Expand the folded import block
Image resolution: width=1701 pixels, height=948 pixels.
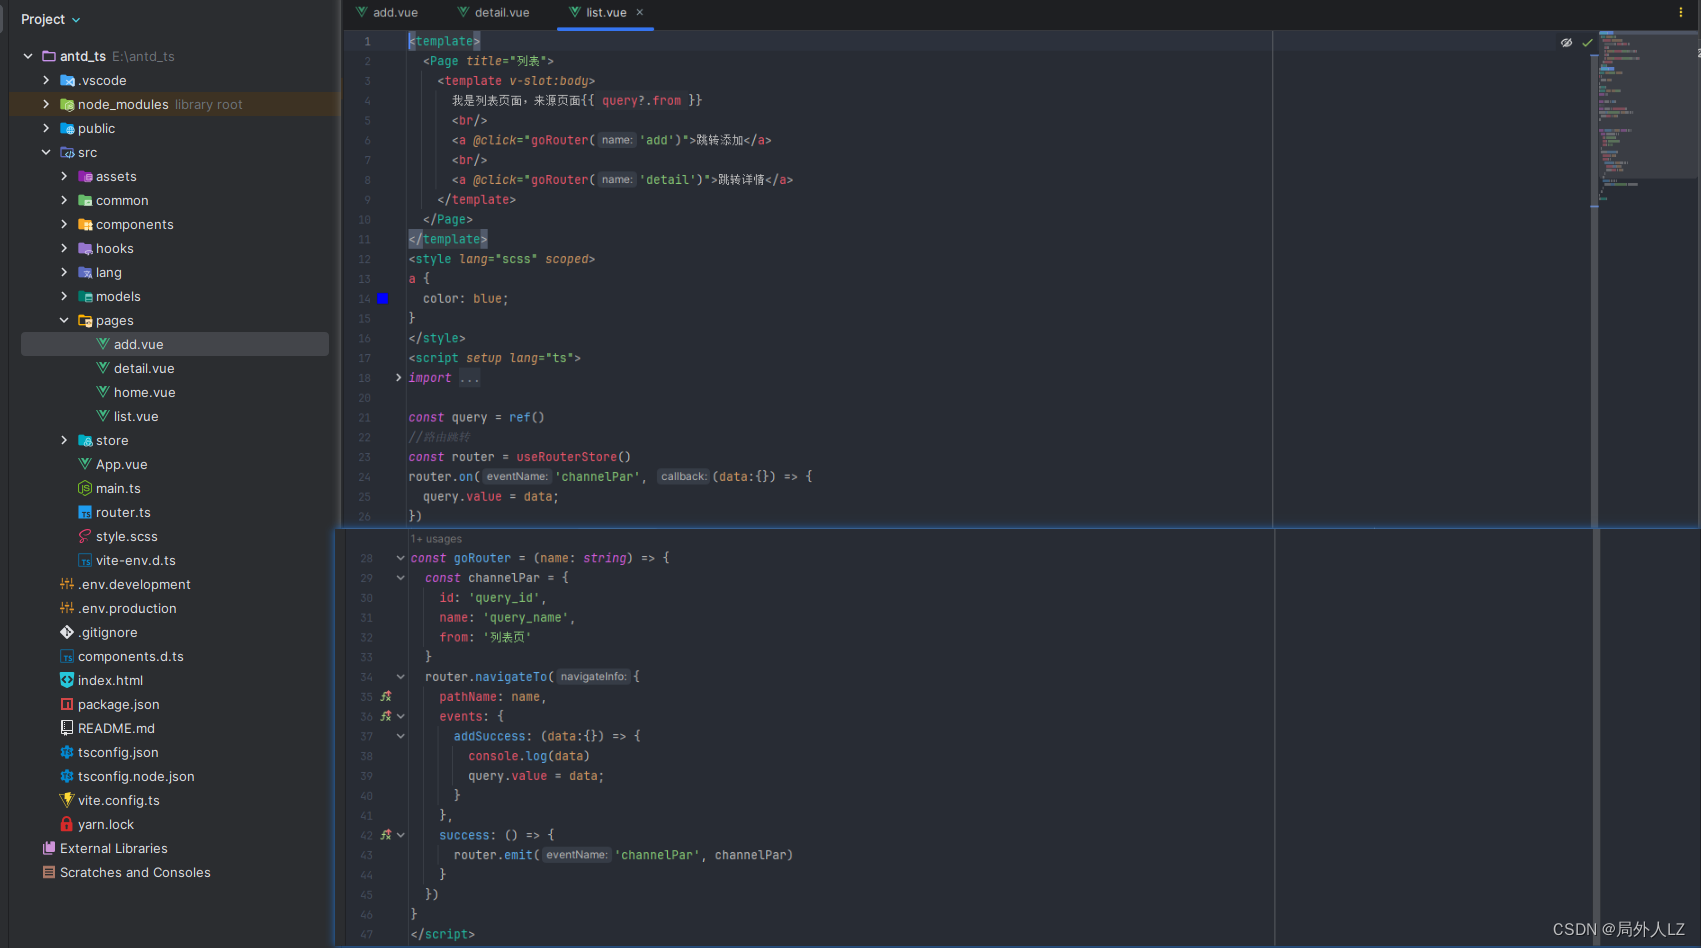tap(398, 378)
